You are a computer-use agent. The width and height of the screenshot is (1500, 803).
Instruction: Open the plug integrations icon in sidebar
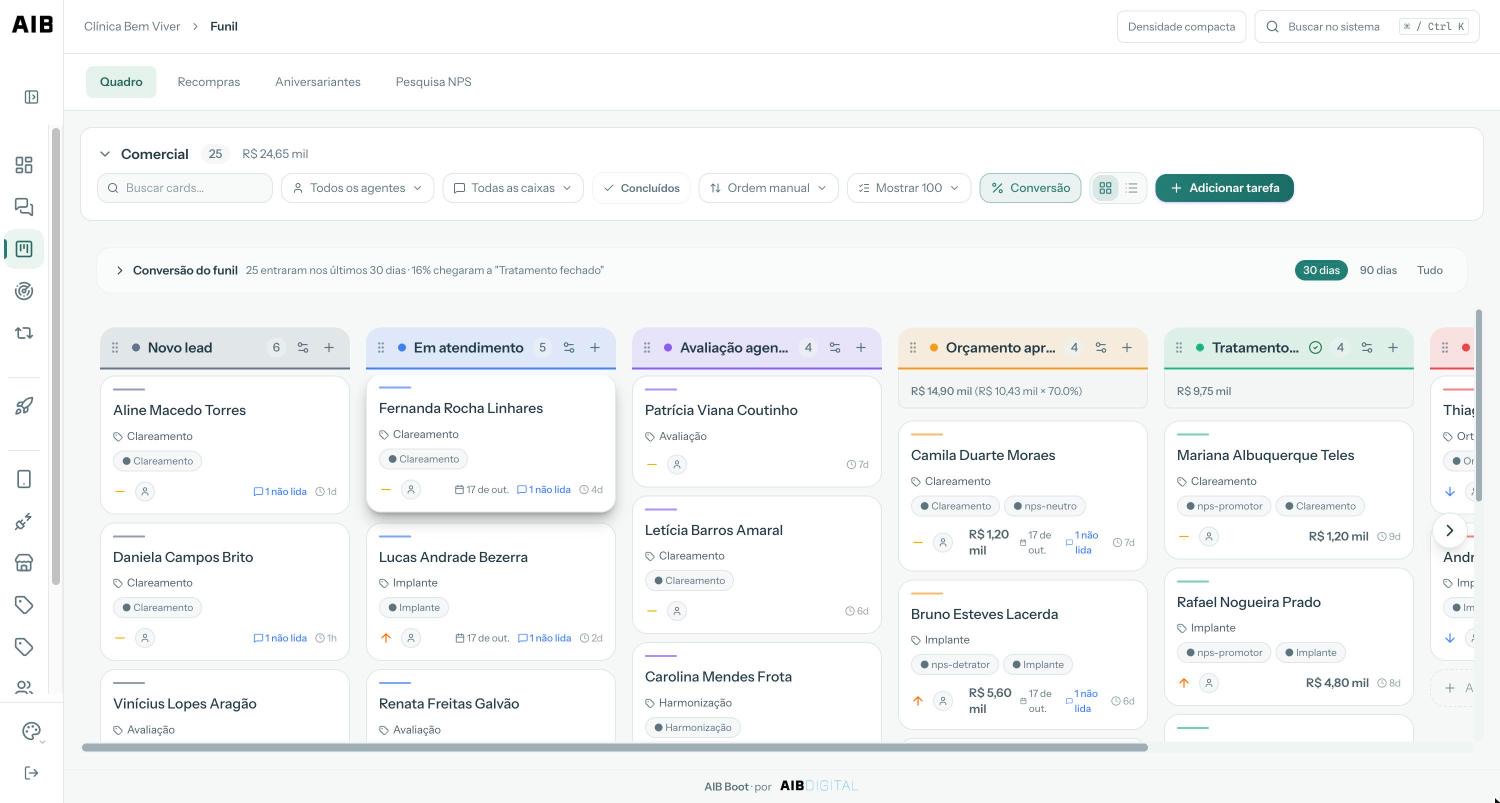[x=24, y=521]
